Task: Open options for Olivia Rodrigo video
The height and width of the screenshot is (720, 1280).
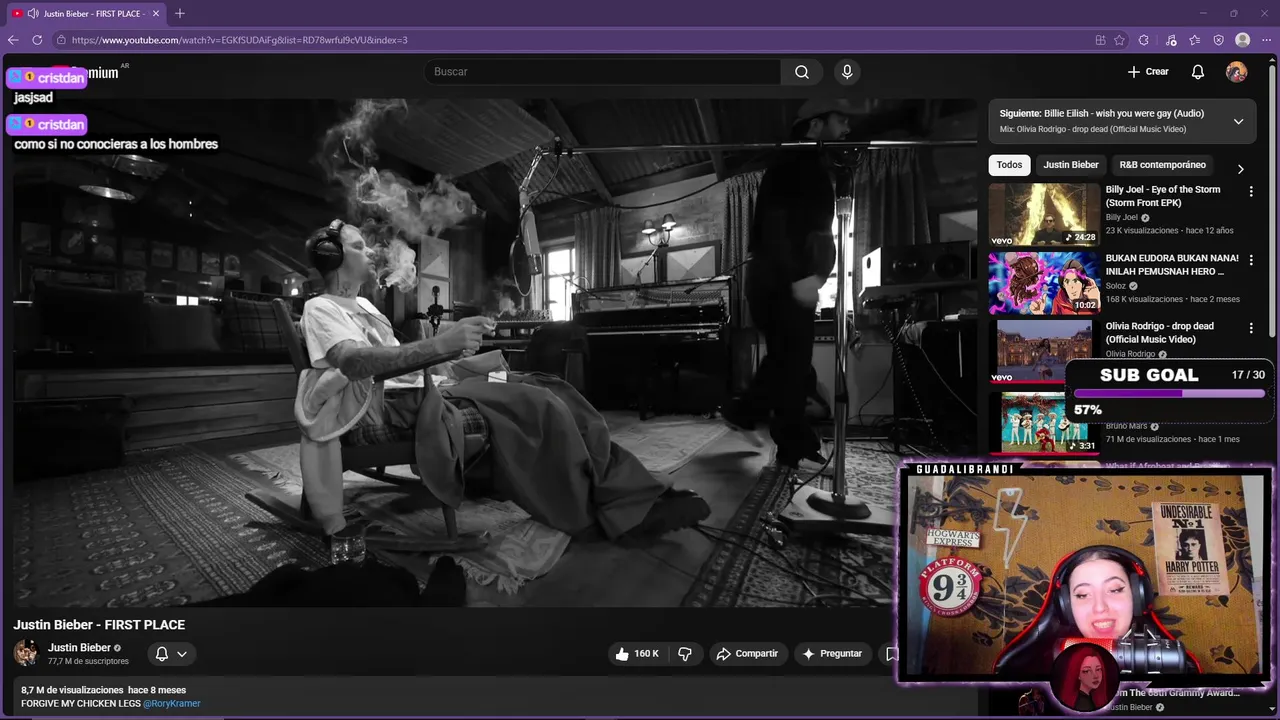Action: 1250,328
